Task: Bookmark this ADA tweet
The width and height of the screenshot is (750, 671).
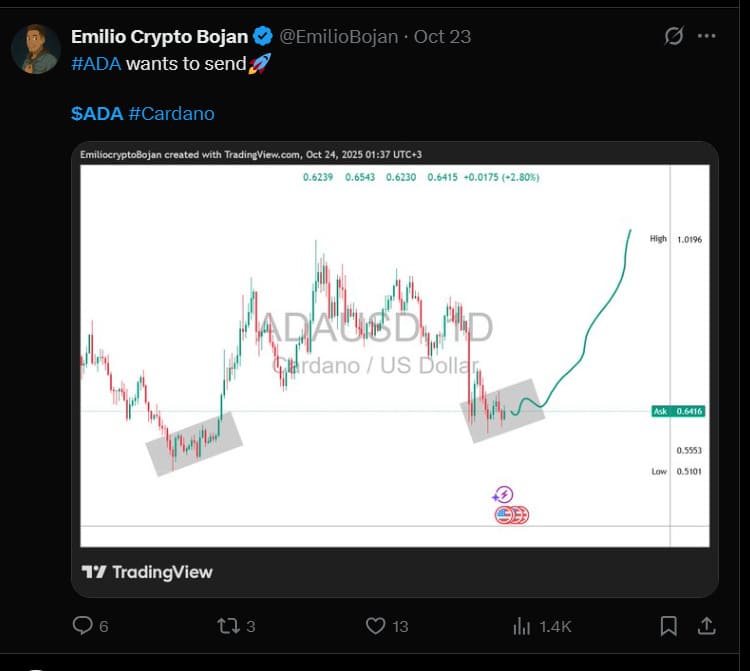Action: click(x=668, y=626)
